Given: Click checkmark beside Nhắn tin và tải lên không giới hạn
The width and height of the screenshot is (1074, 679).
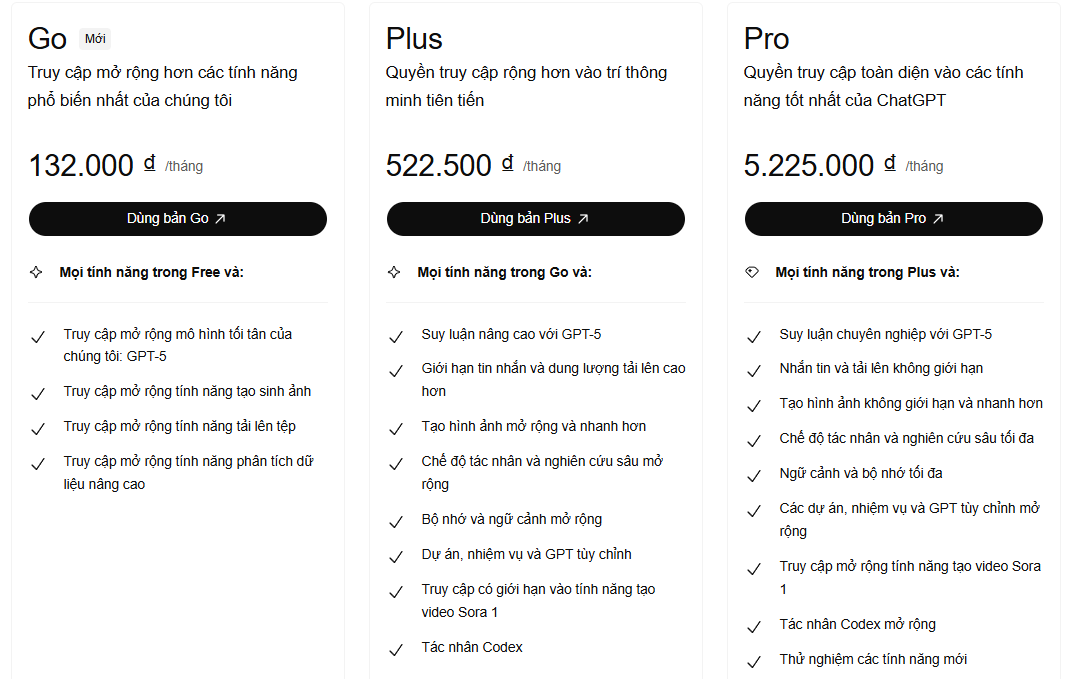Looking at the screenshot, I should click(754, 370).
